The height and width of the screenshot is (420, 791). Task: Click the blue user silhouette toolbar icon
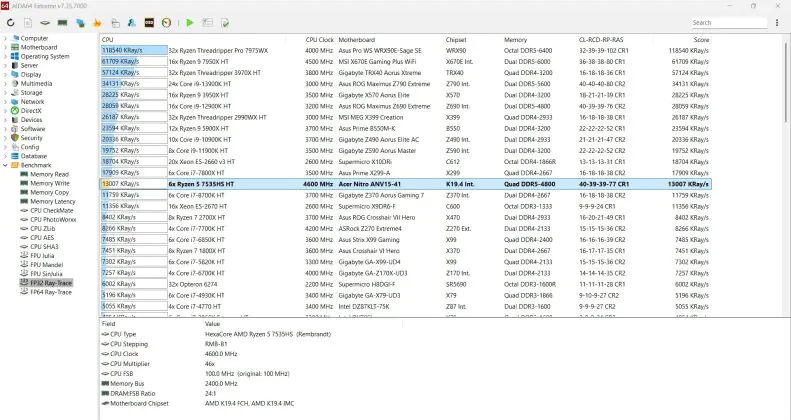click(x=132, y=23)
